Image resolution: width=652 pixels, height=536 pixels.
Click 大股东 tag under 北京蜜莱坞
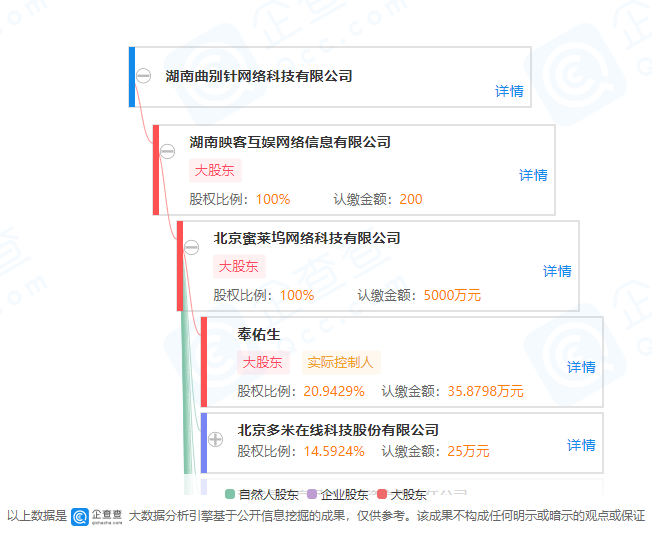pyautogui.click(x=239, y=267)
